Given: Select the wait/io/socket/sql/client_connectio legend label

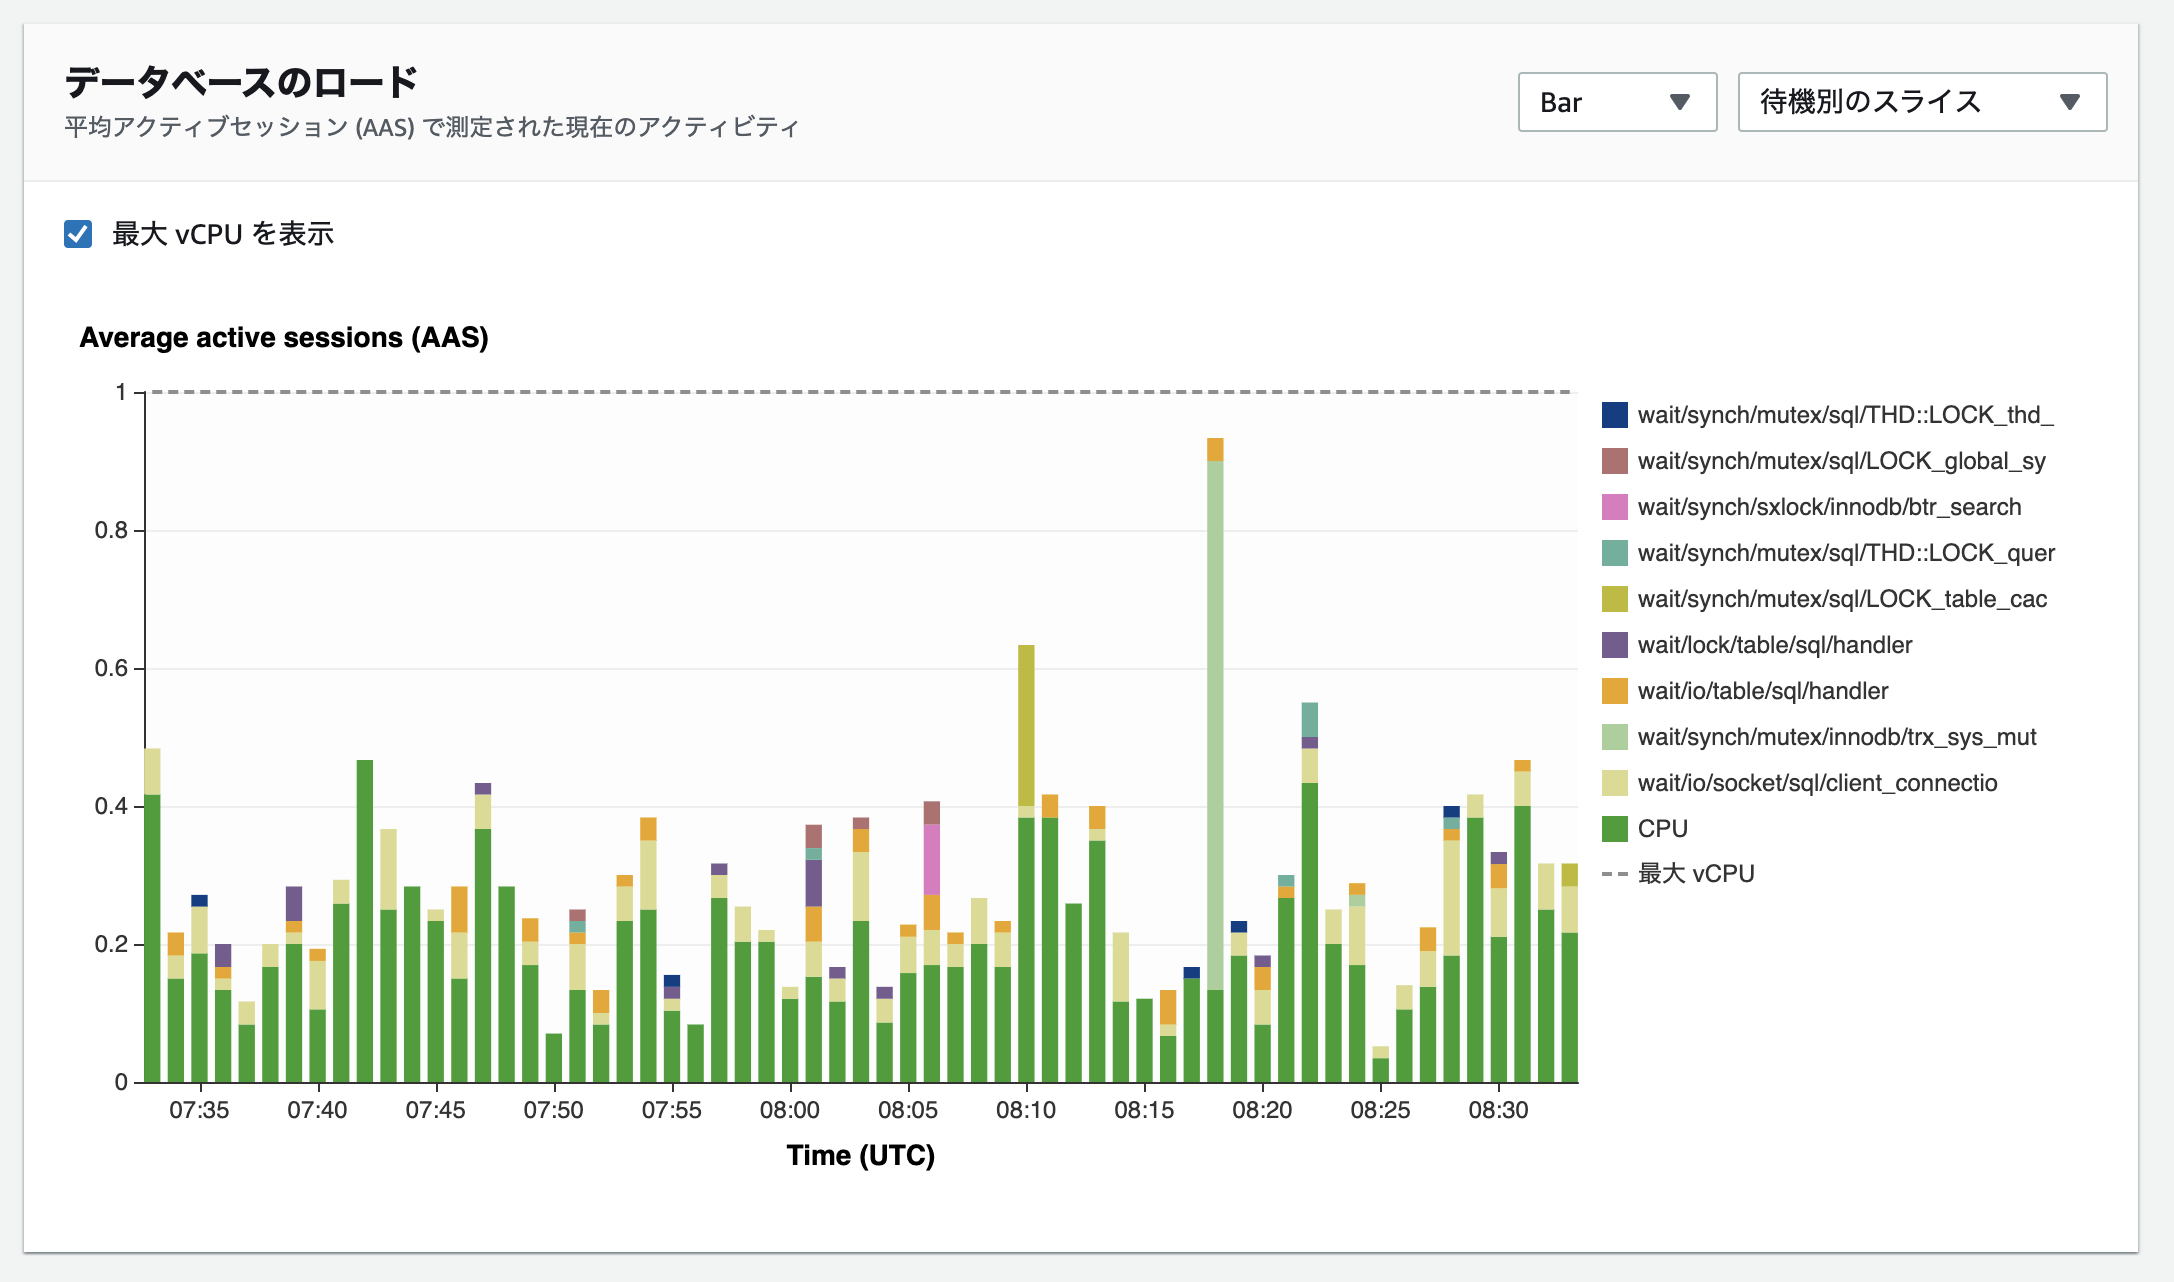Looking at the screenshot, I should point(1816,783).
